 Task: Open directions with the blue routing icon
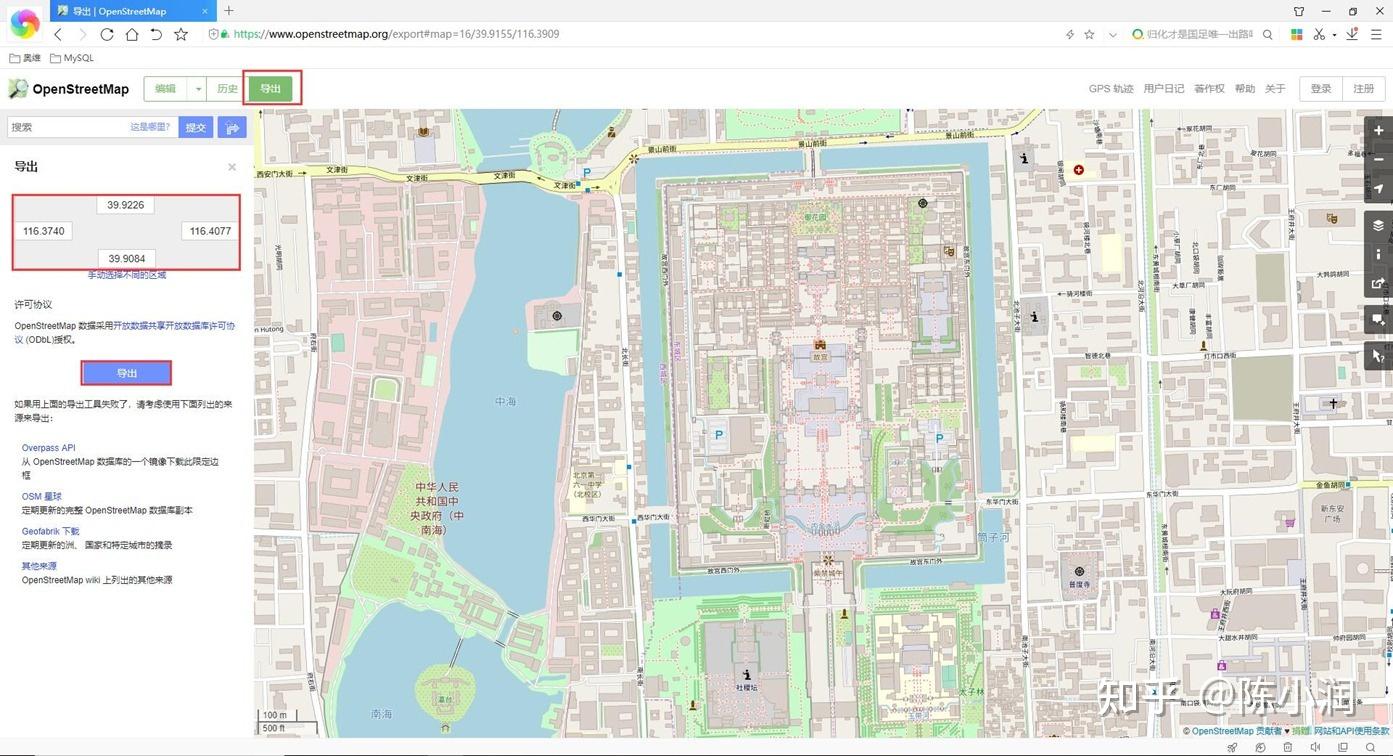[x=231, y=127]
